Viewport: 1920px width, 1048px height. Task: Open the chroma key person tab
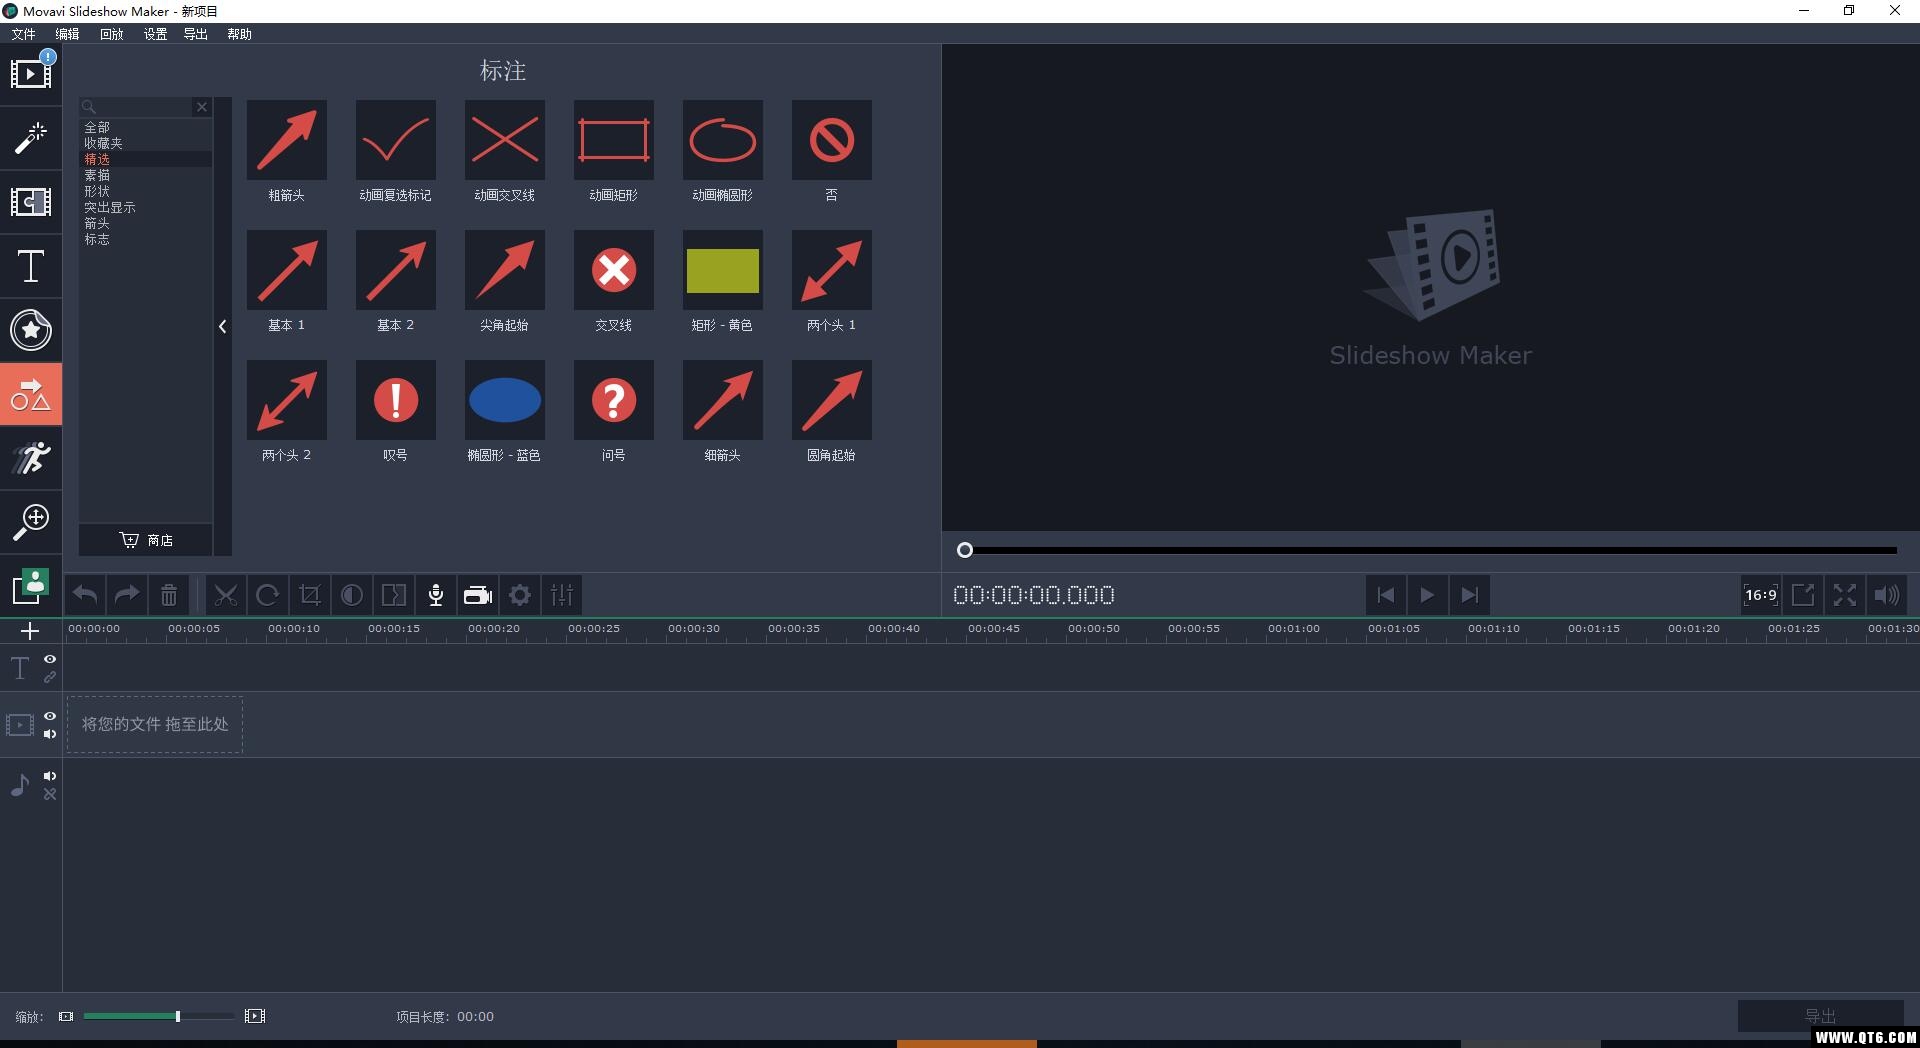pyautogui.click(x=31, y=587)
